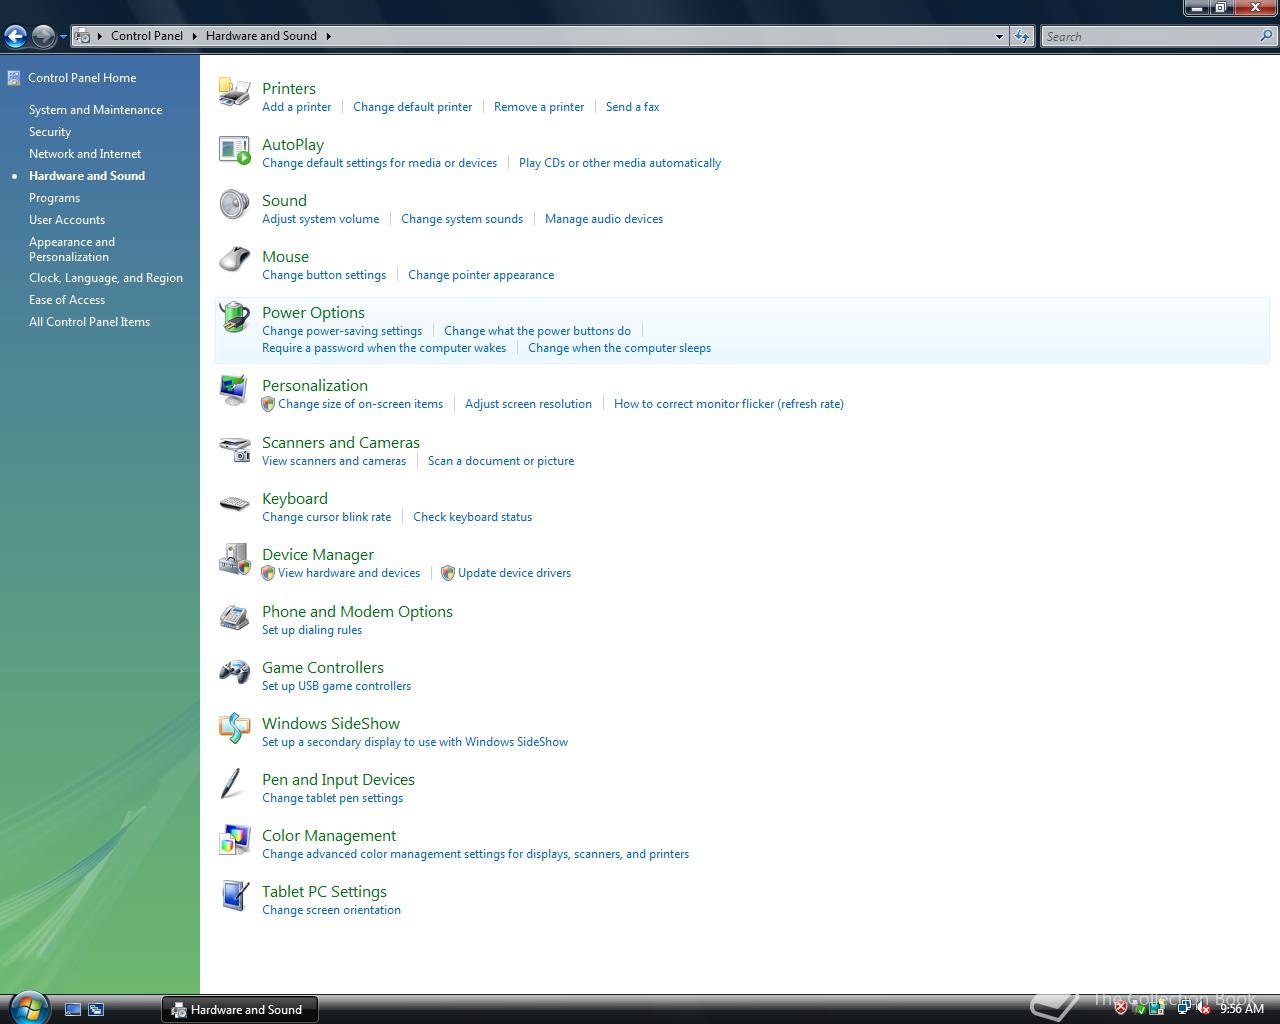Click Check keyboard status link
Image resolution: width=1280 pixels, height=1024 pixels.
pos(472,517)
